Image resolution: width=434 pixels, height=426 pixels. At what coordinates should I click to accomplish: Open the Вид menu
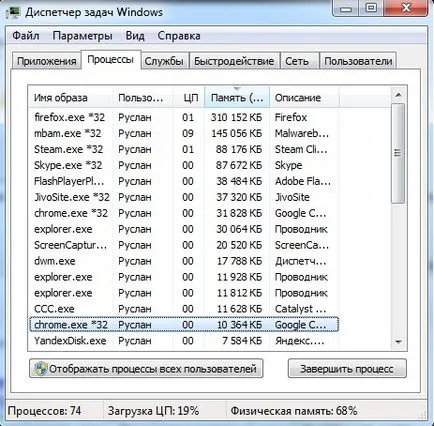pyautogui.click(x=135, y=35)
